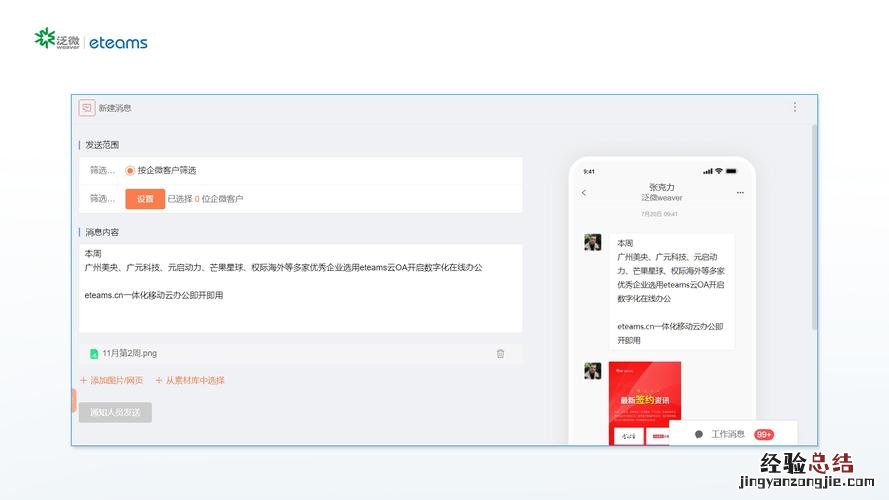Click 张克力 contact name in phone preview
The image size is (889, 500).
pyautogui.click(x=662, y=187)
